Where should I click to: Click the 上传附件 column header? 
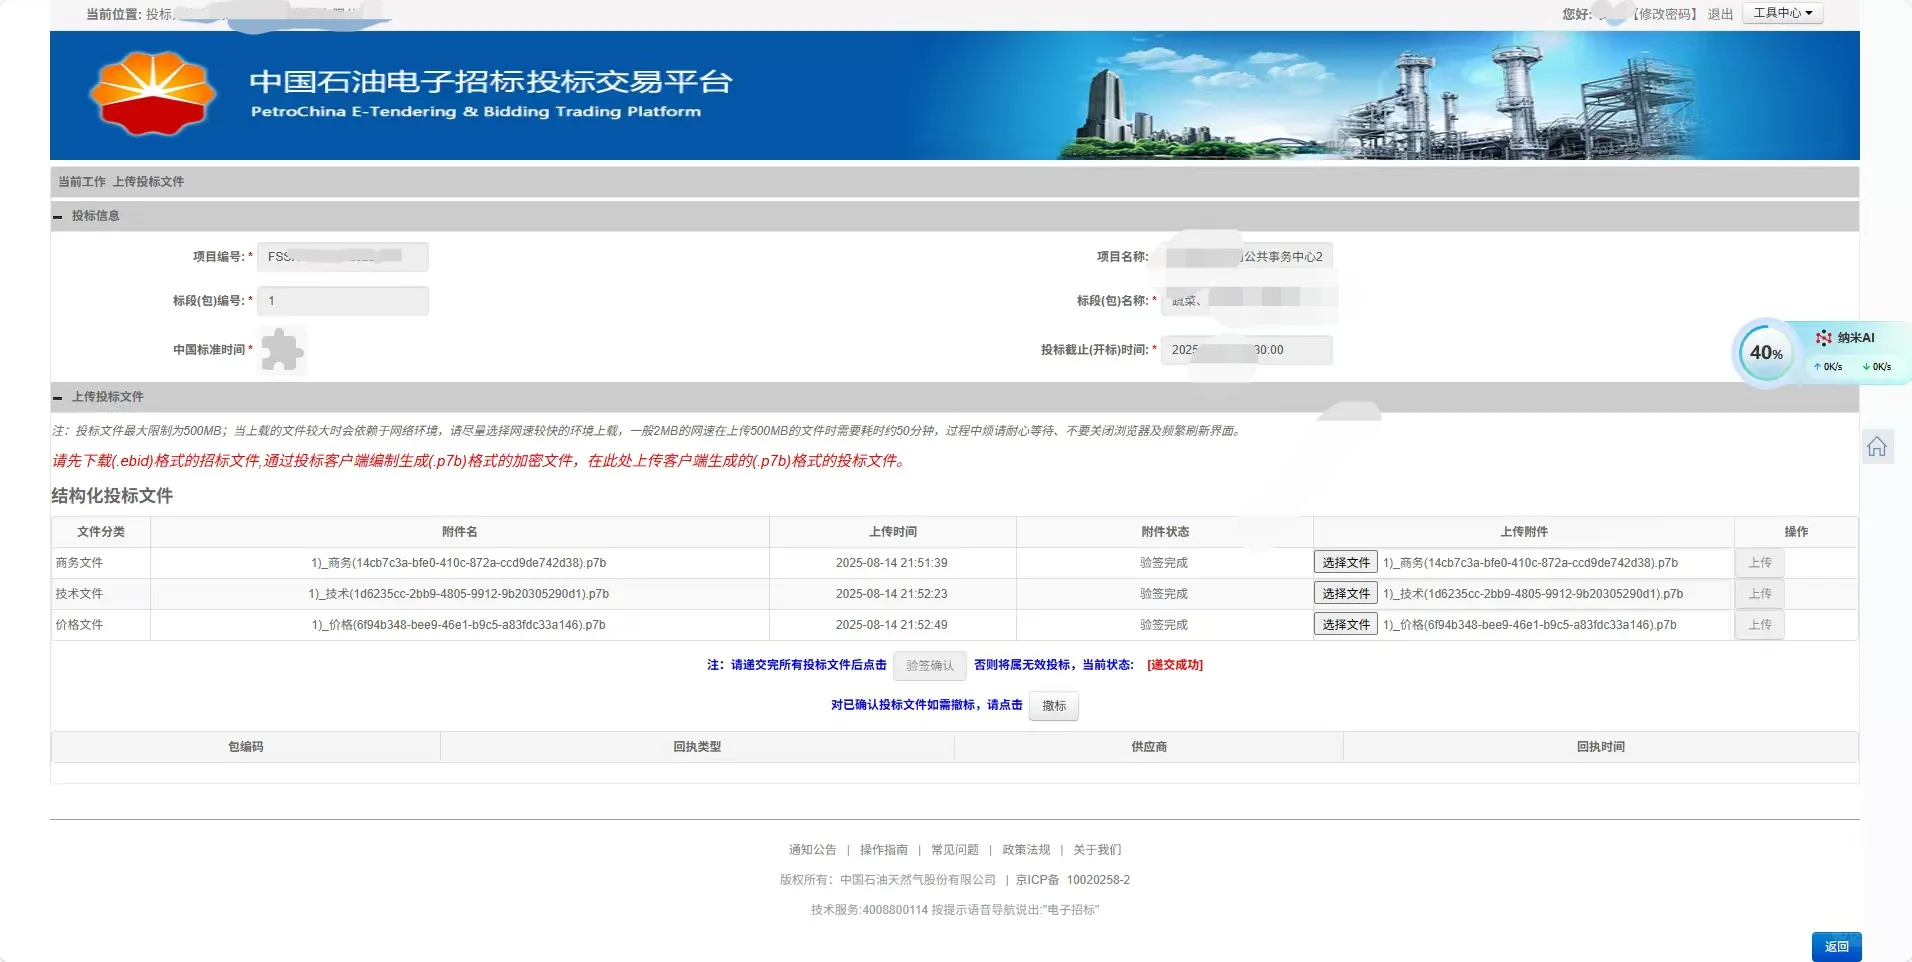1524,532
